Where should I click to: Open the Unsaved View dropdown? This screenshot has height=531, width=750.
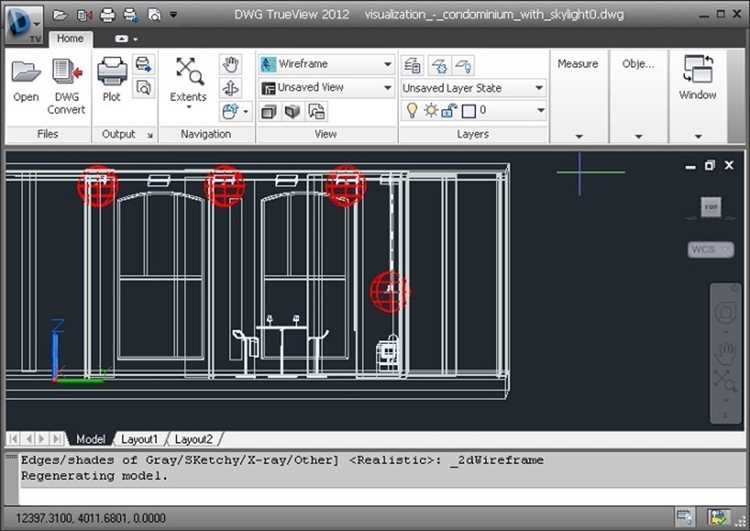click(327, 88)
